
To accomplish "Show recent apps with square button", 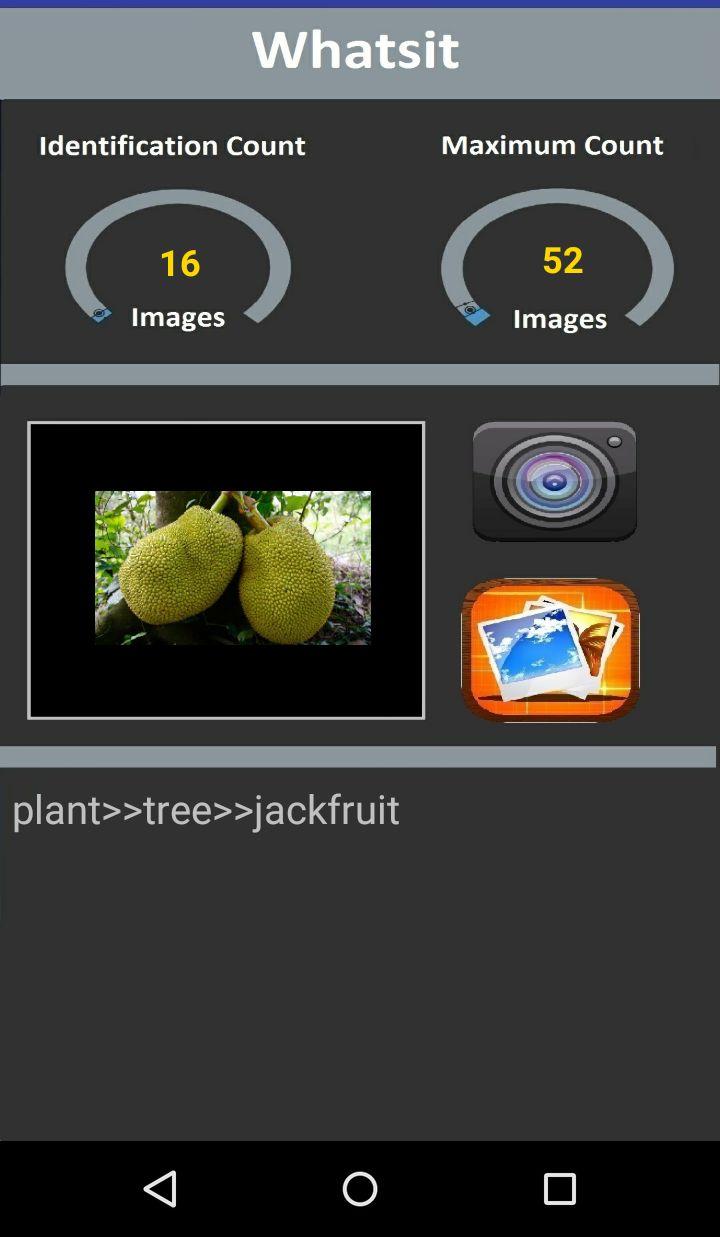I will click(x=560, y=1189).
